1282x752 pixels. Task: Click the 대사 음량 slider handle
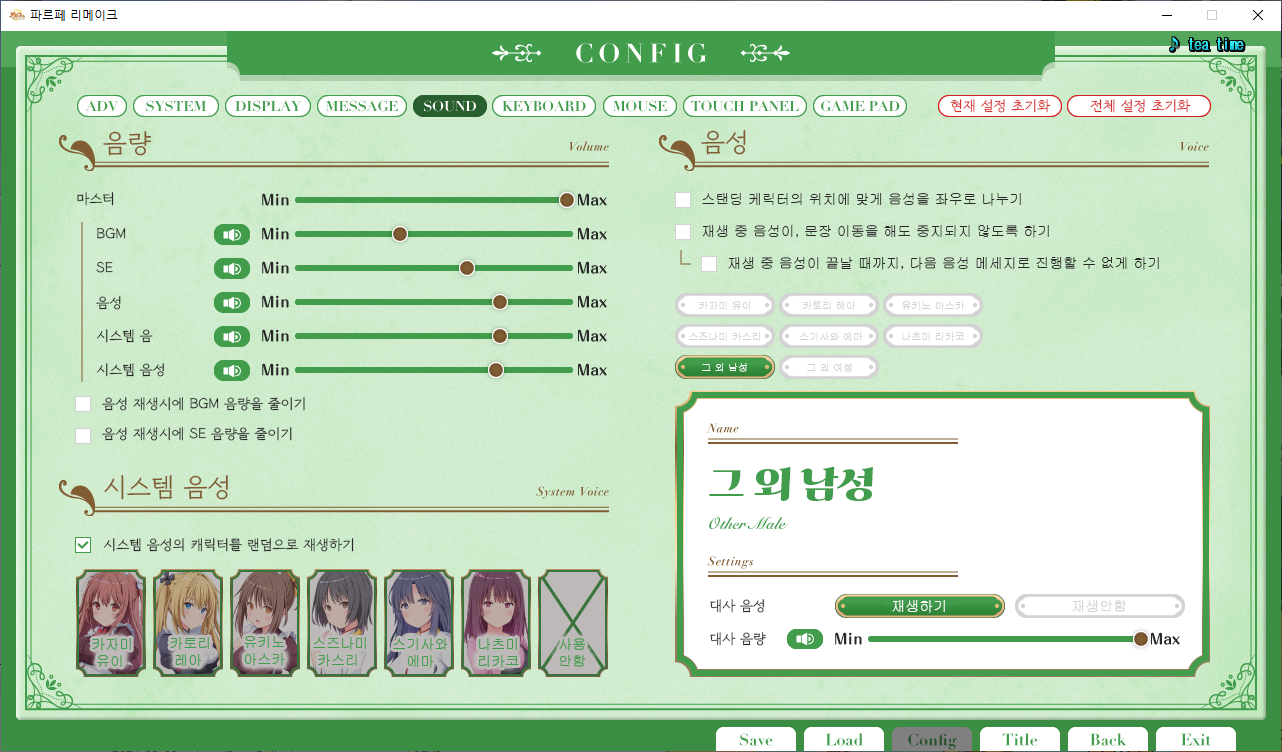1140,639
